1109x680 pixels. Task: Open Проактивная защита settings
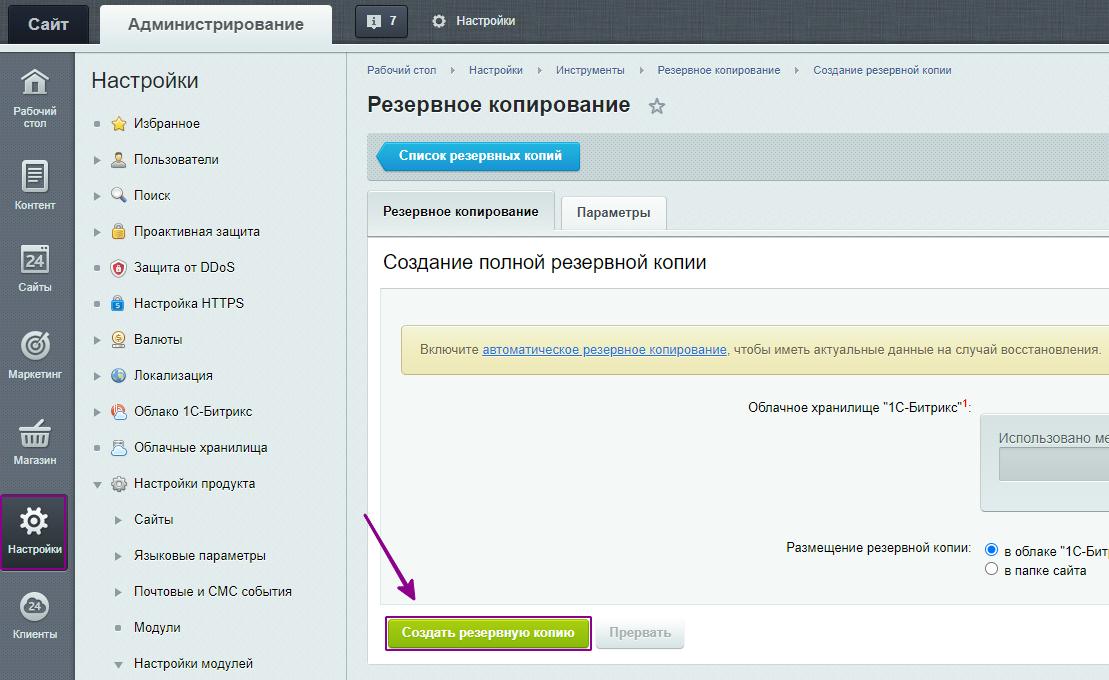[196, 231]
